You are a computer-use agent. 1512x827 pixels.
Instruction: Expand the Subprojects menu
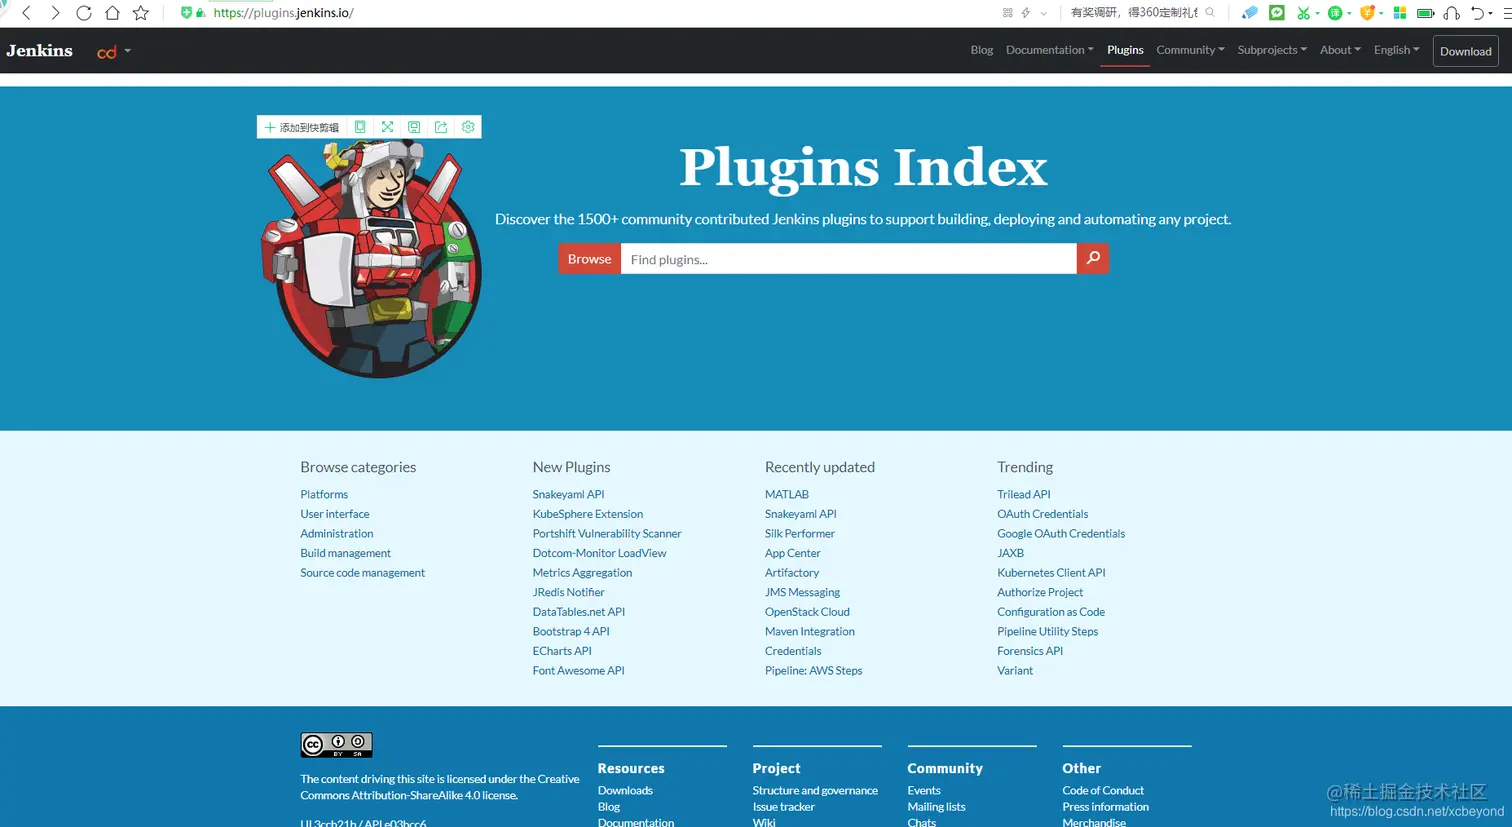(x=1272, y=50)
